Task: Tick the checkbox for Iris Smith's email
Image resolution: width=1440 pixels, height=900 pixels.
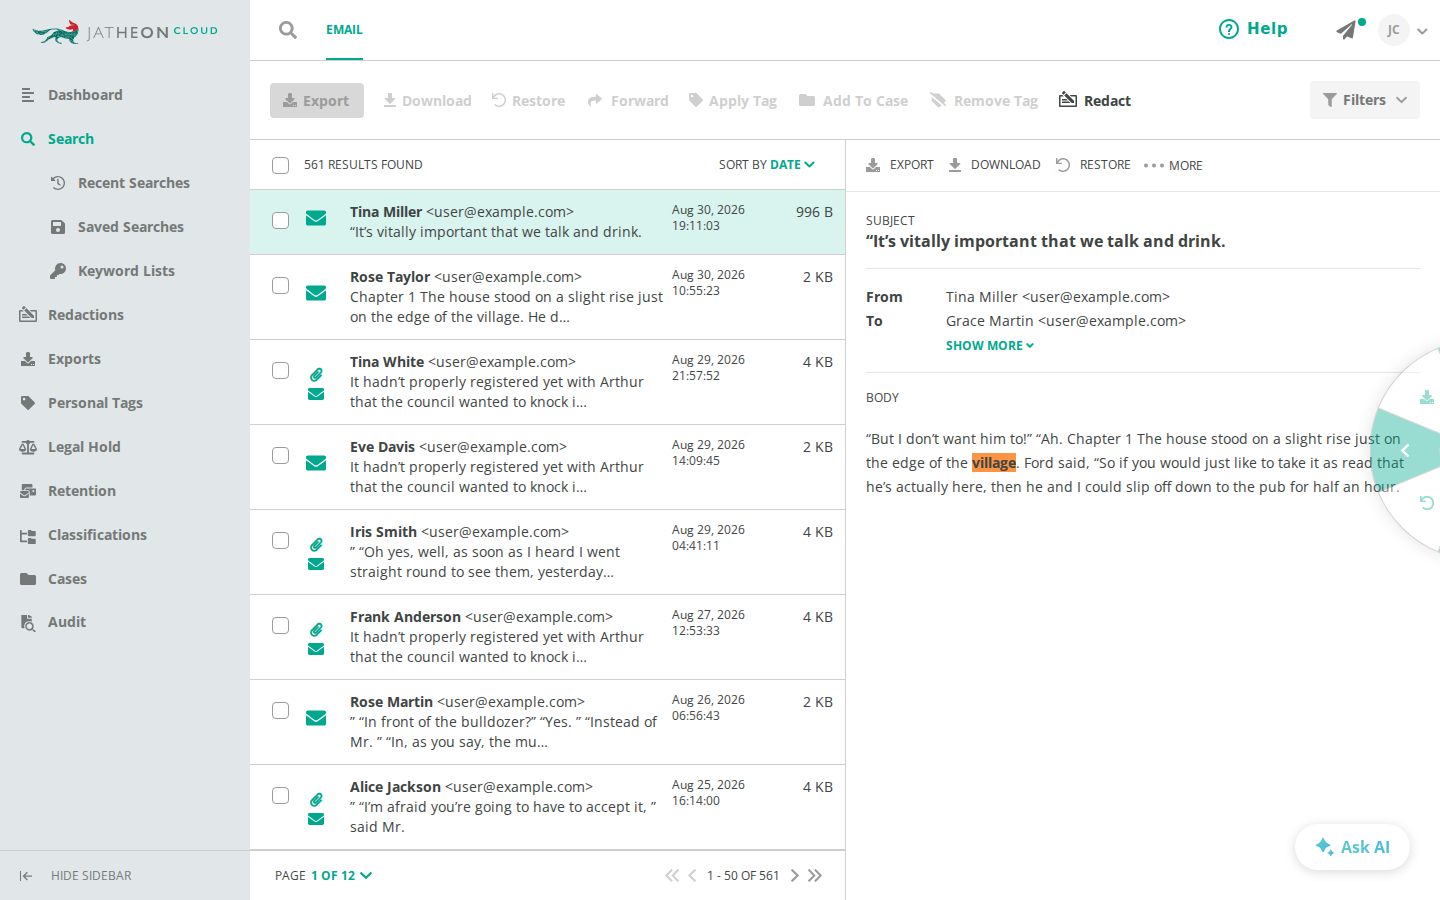Action: (281, 540)
